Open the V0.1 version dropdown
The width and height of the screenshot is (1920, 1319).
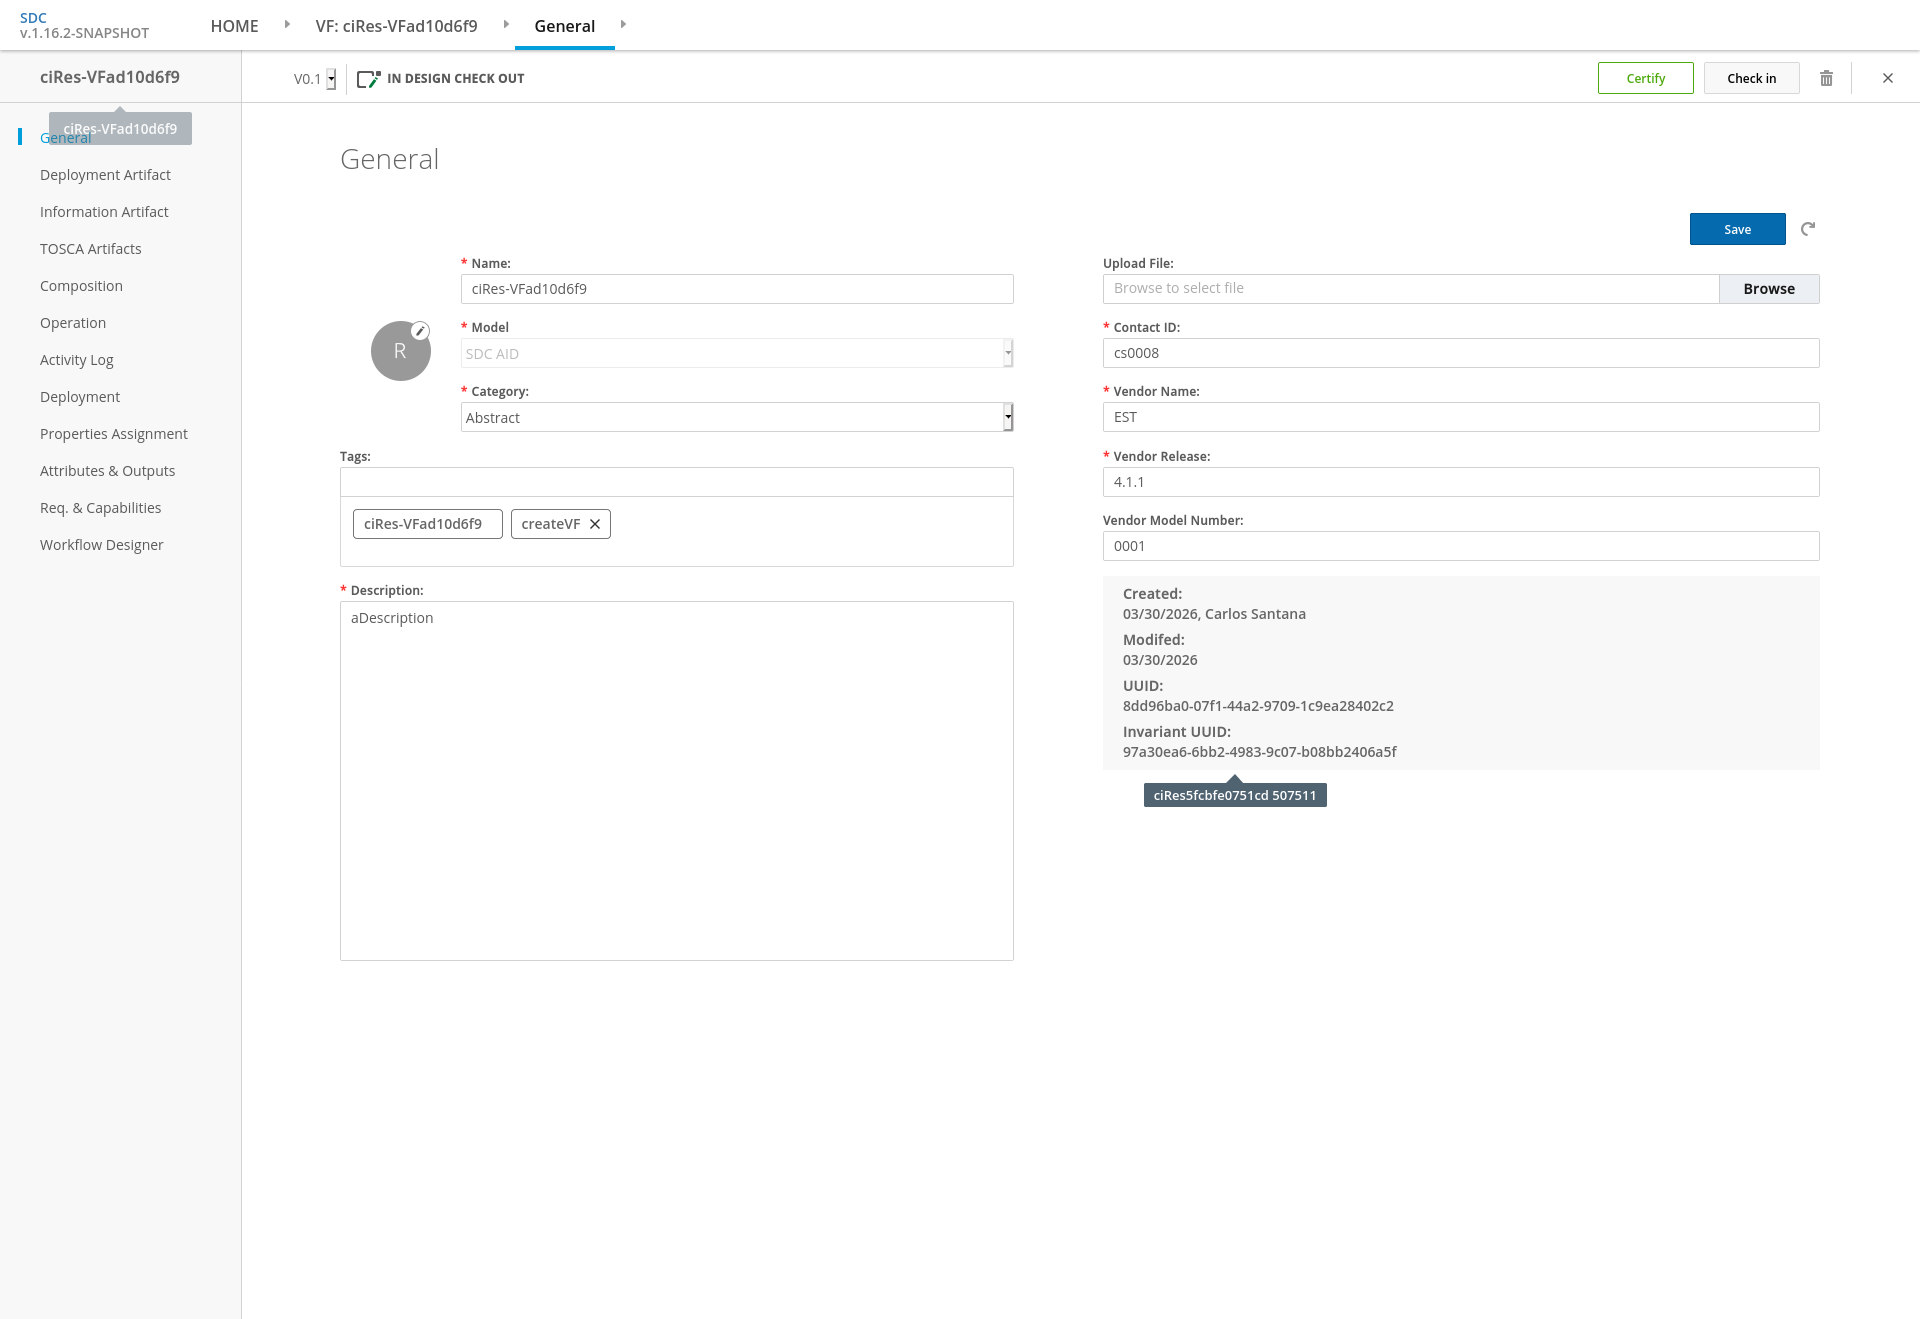pyautogui.click(x=331, y=79)
